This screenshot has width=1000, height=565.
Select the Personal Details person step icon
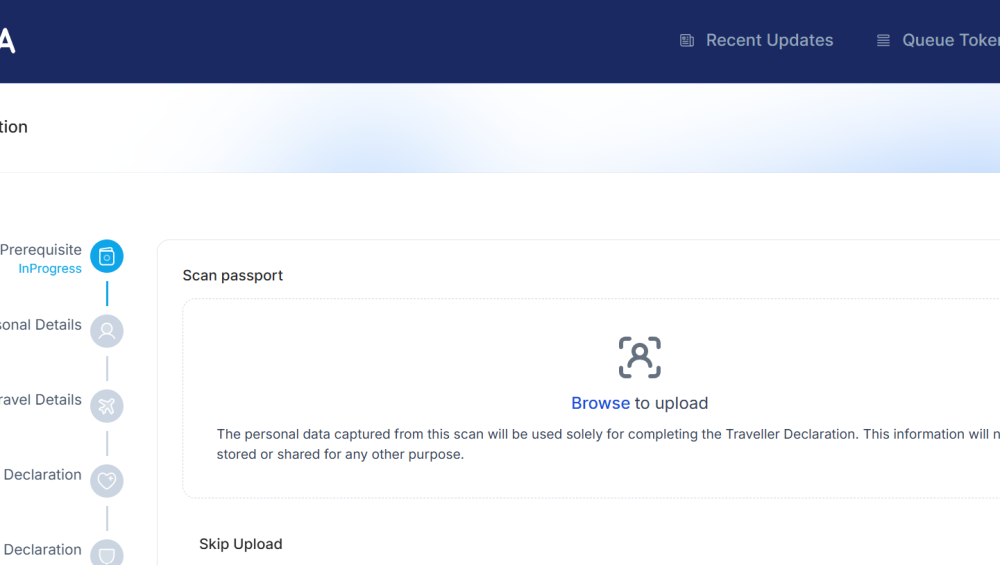click(x=107, y=331)
